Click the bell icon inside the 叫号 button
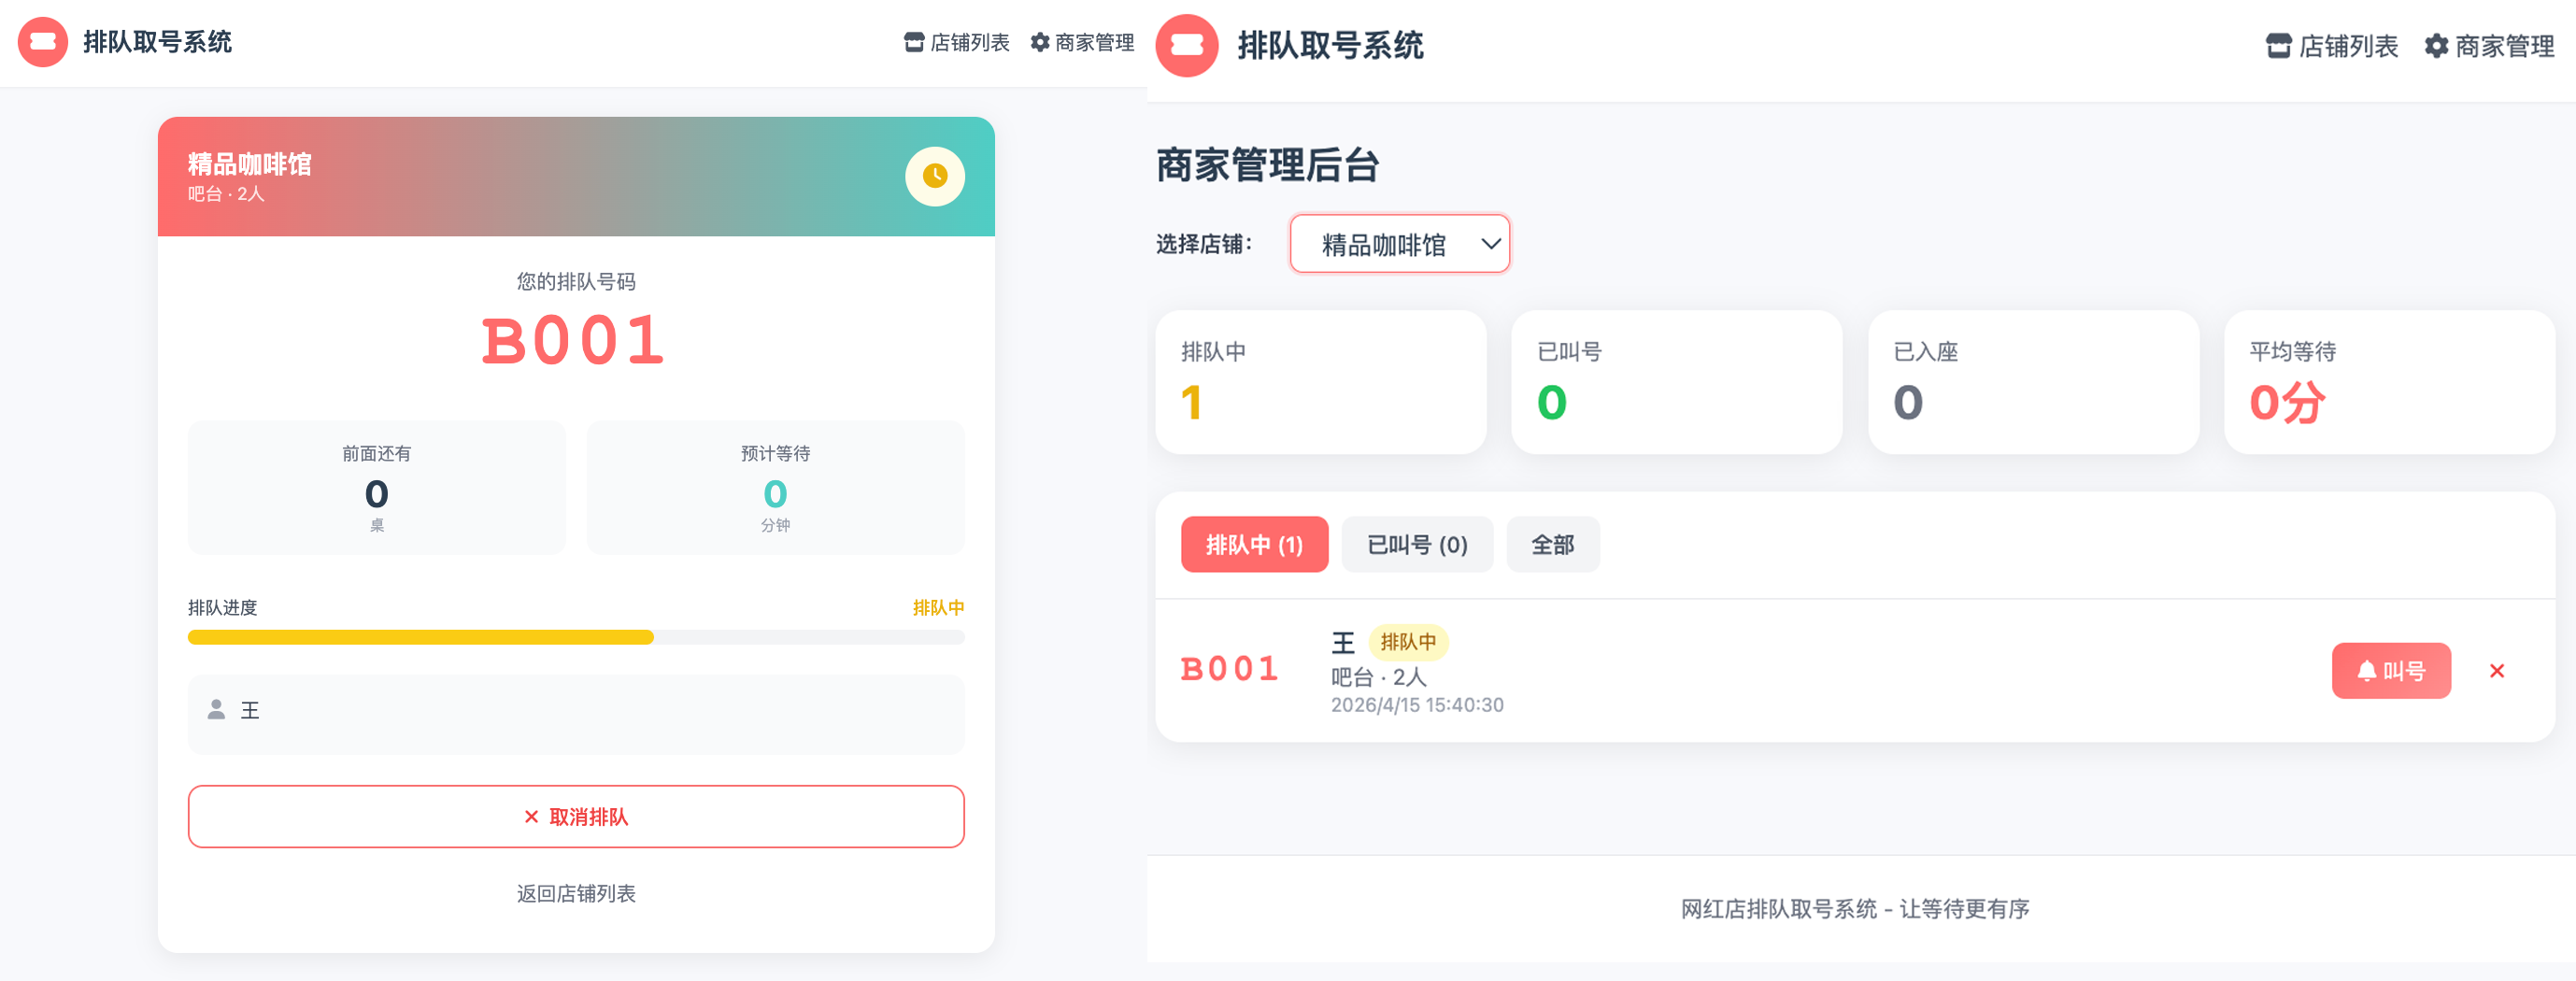The width and height of the screenshot is (2576, 981). 2366,671
